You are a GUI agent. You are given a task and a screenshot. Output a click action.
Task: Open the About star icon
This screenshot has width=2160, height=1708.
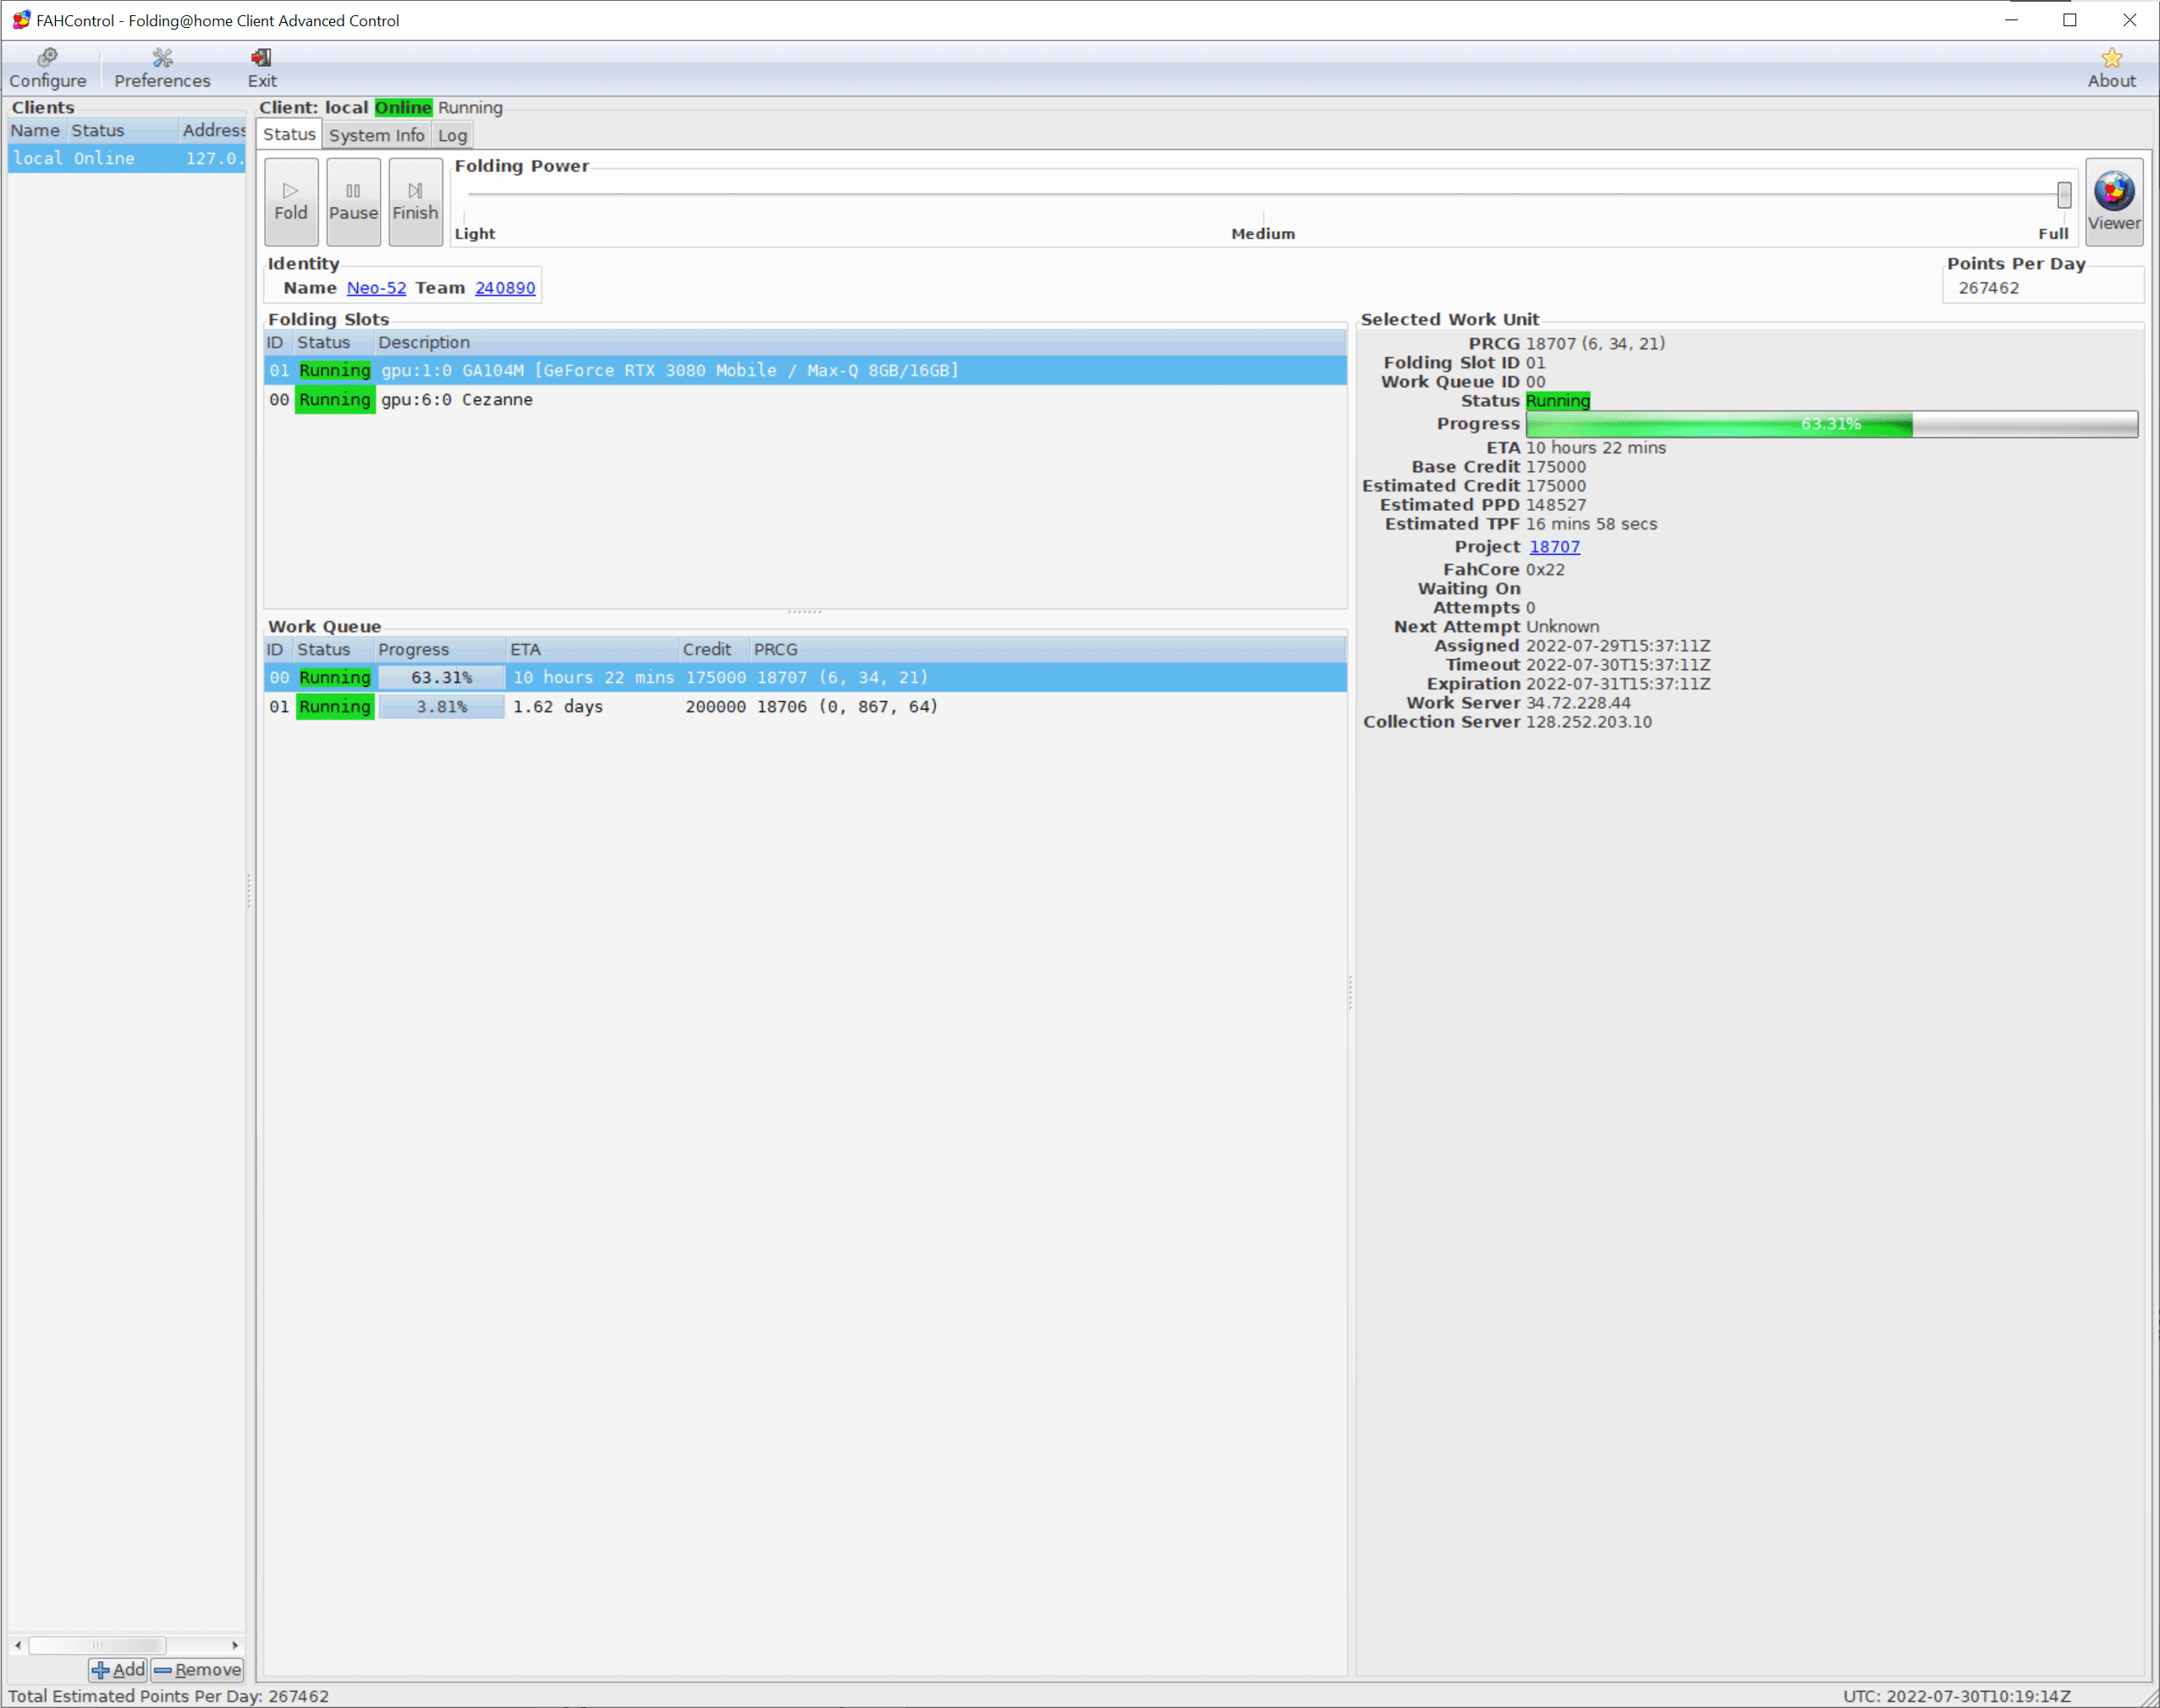2111,68
